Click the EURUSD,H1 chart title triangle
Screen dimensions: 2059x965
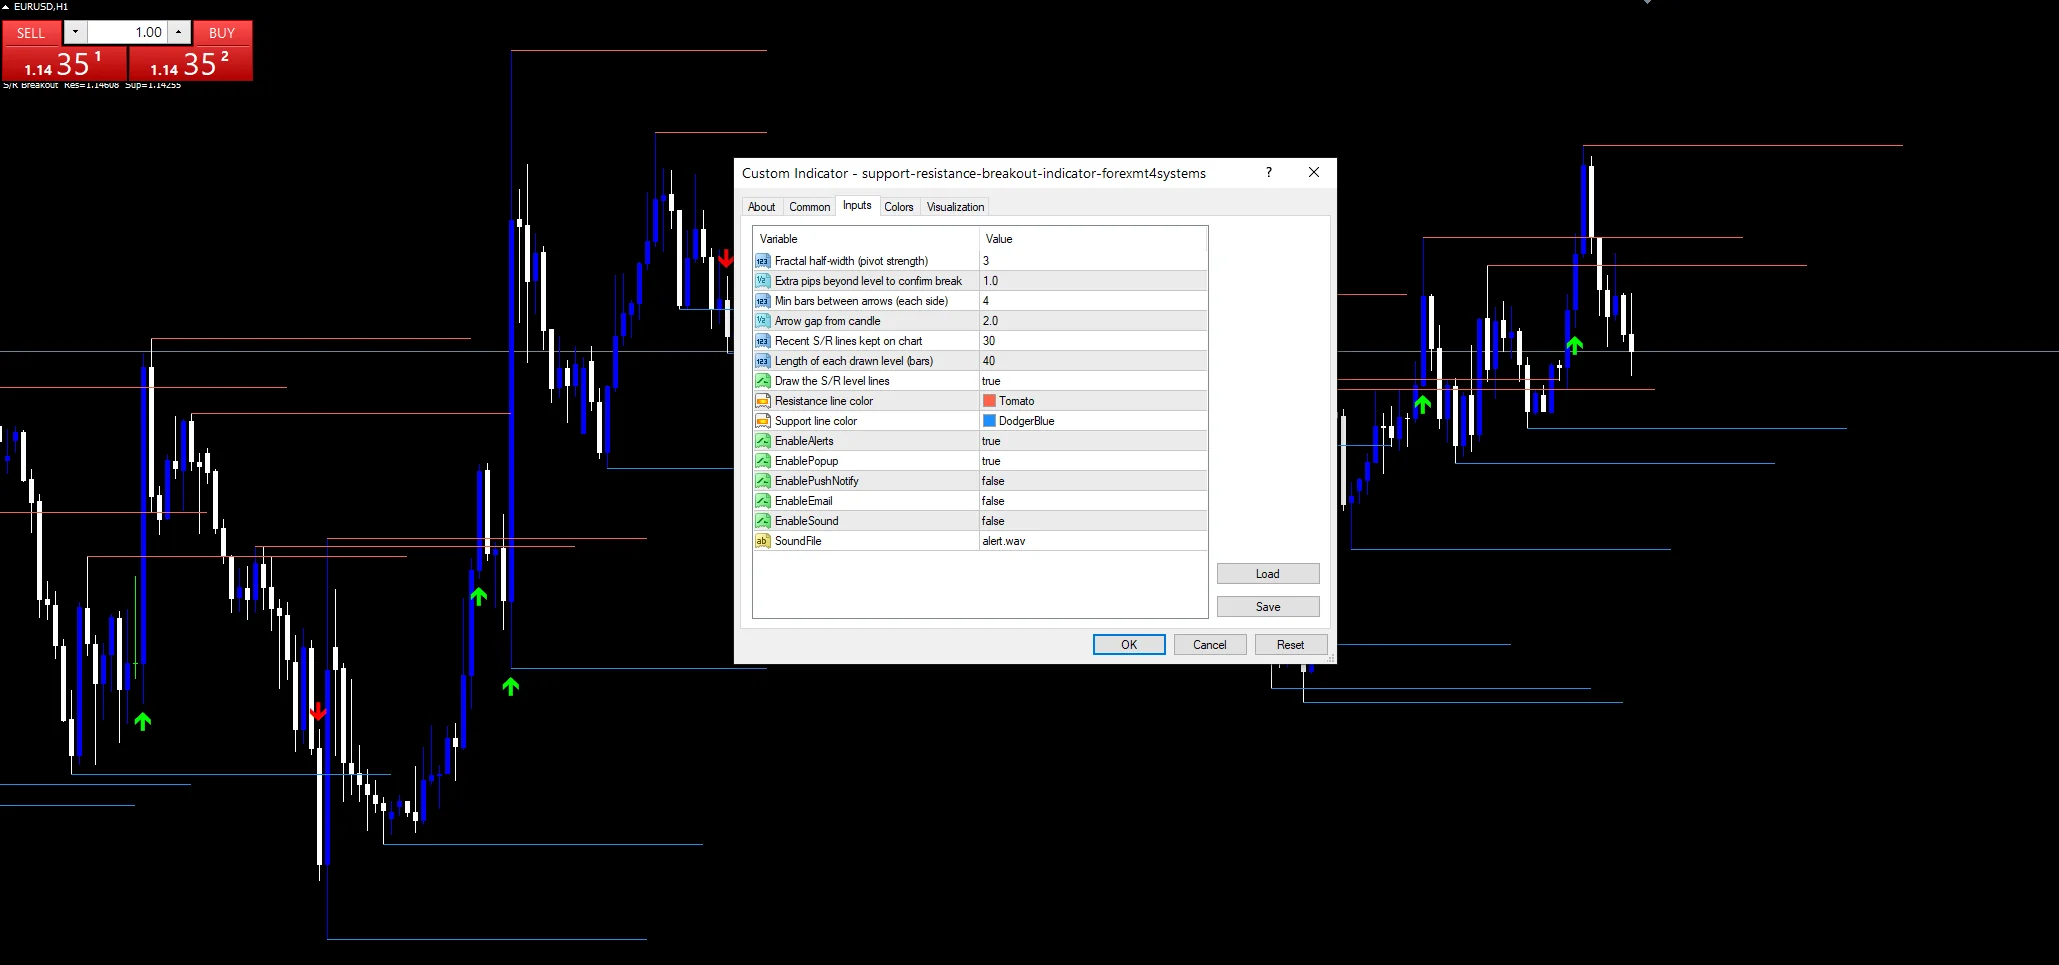(x=6, y=7)
